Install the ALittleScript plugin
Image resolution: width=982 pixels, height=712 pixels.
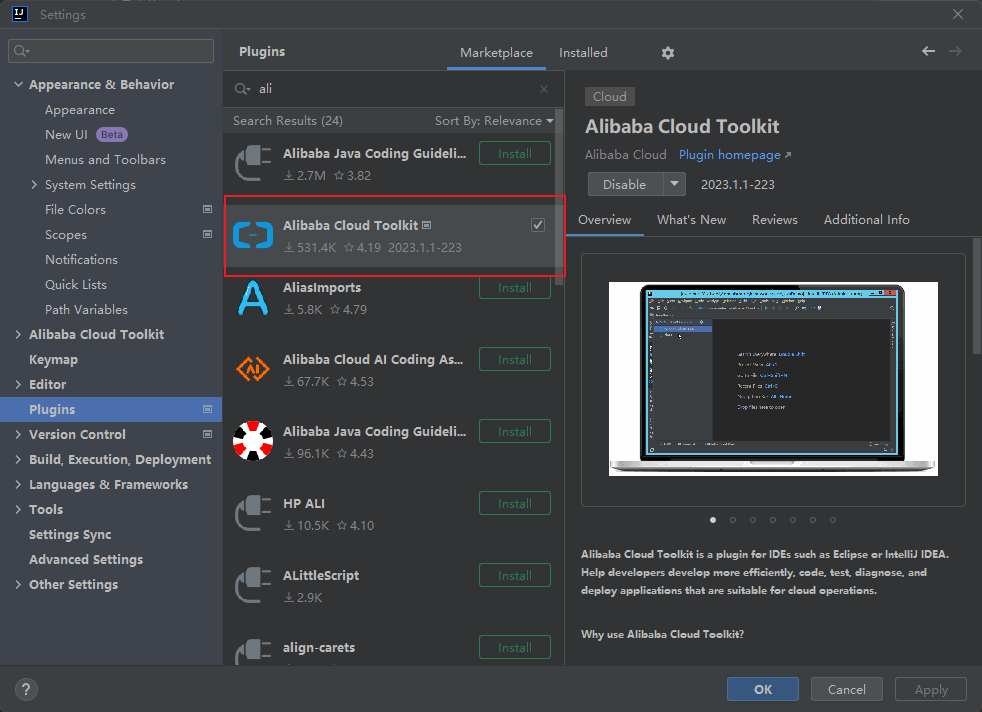click(515, 575)
